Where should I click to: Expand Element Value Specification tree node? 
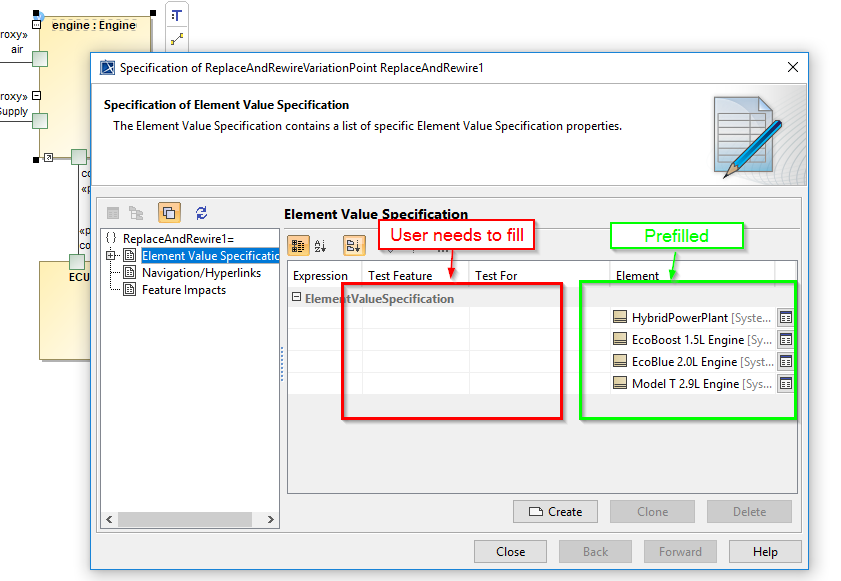[x=110, y=255]
